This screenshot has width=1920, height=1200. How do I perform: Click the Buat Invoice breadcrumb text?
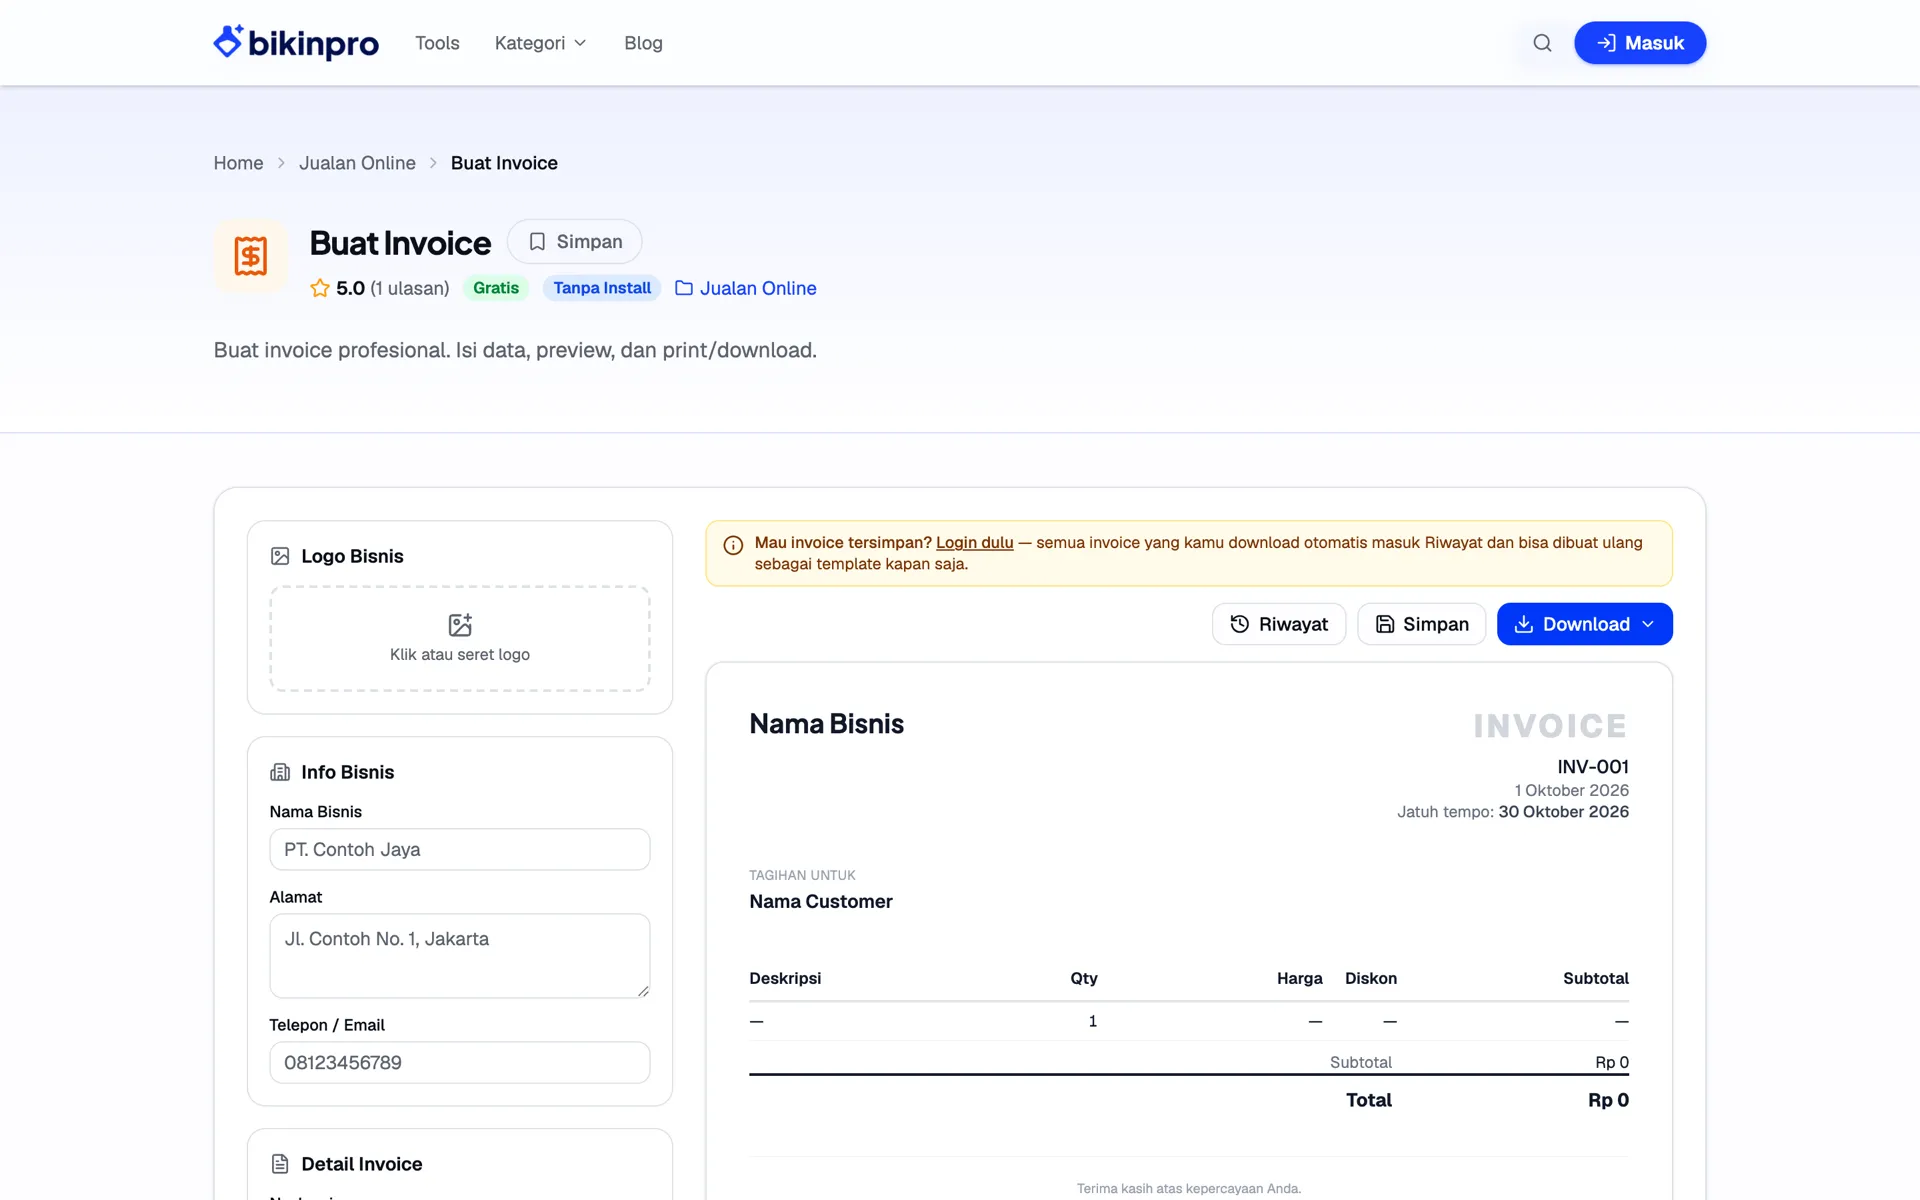coord(504,163)
